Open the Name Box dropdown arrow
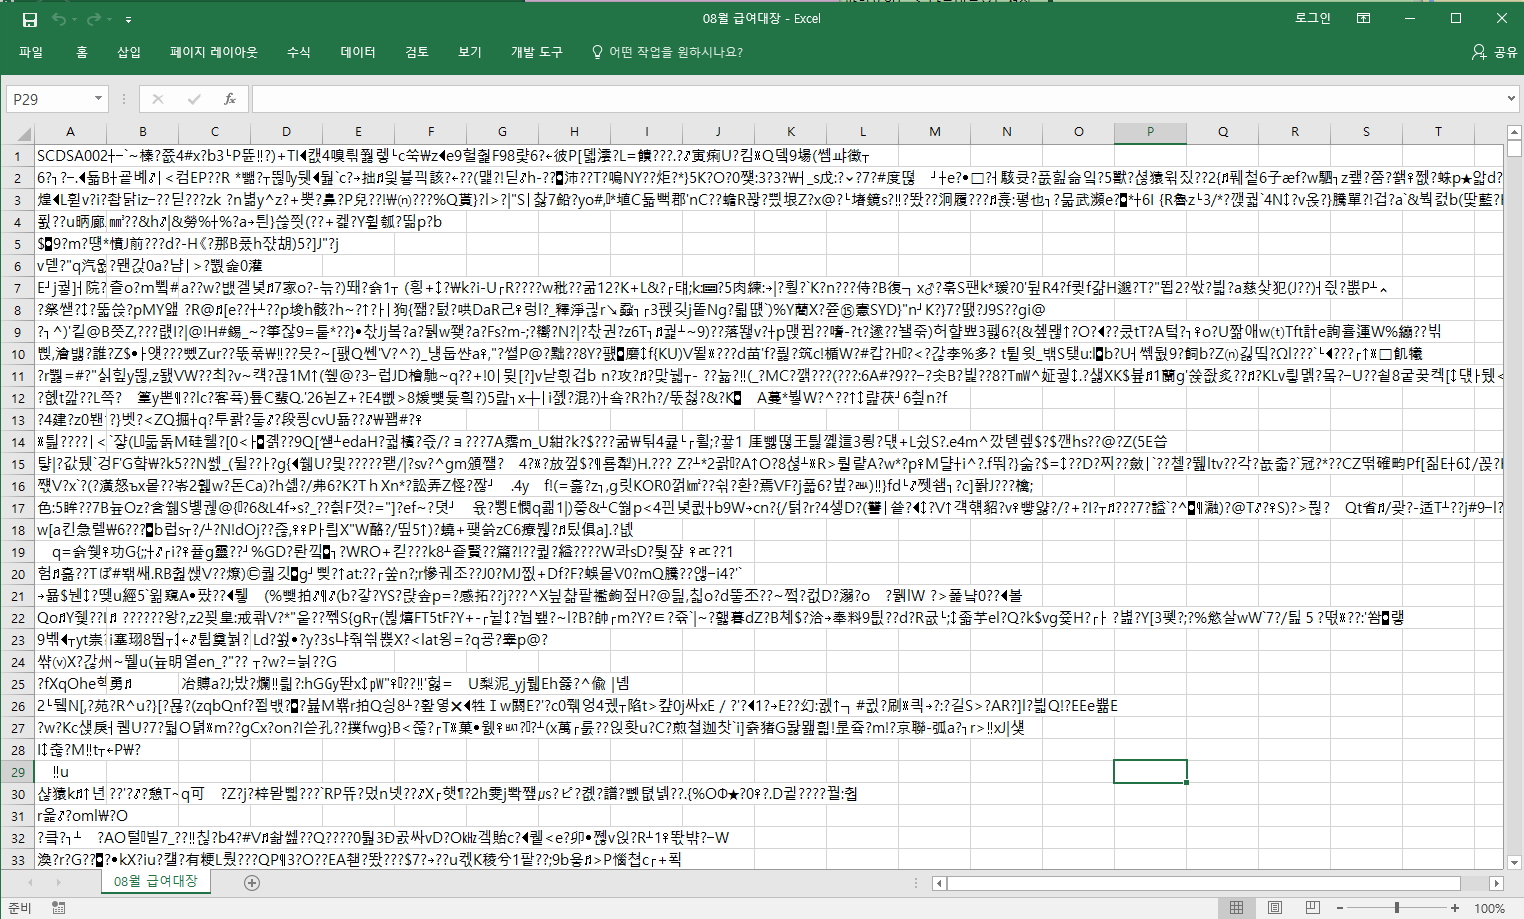The image size is (1524, 919). [x=98, y=99]
